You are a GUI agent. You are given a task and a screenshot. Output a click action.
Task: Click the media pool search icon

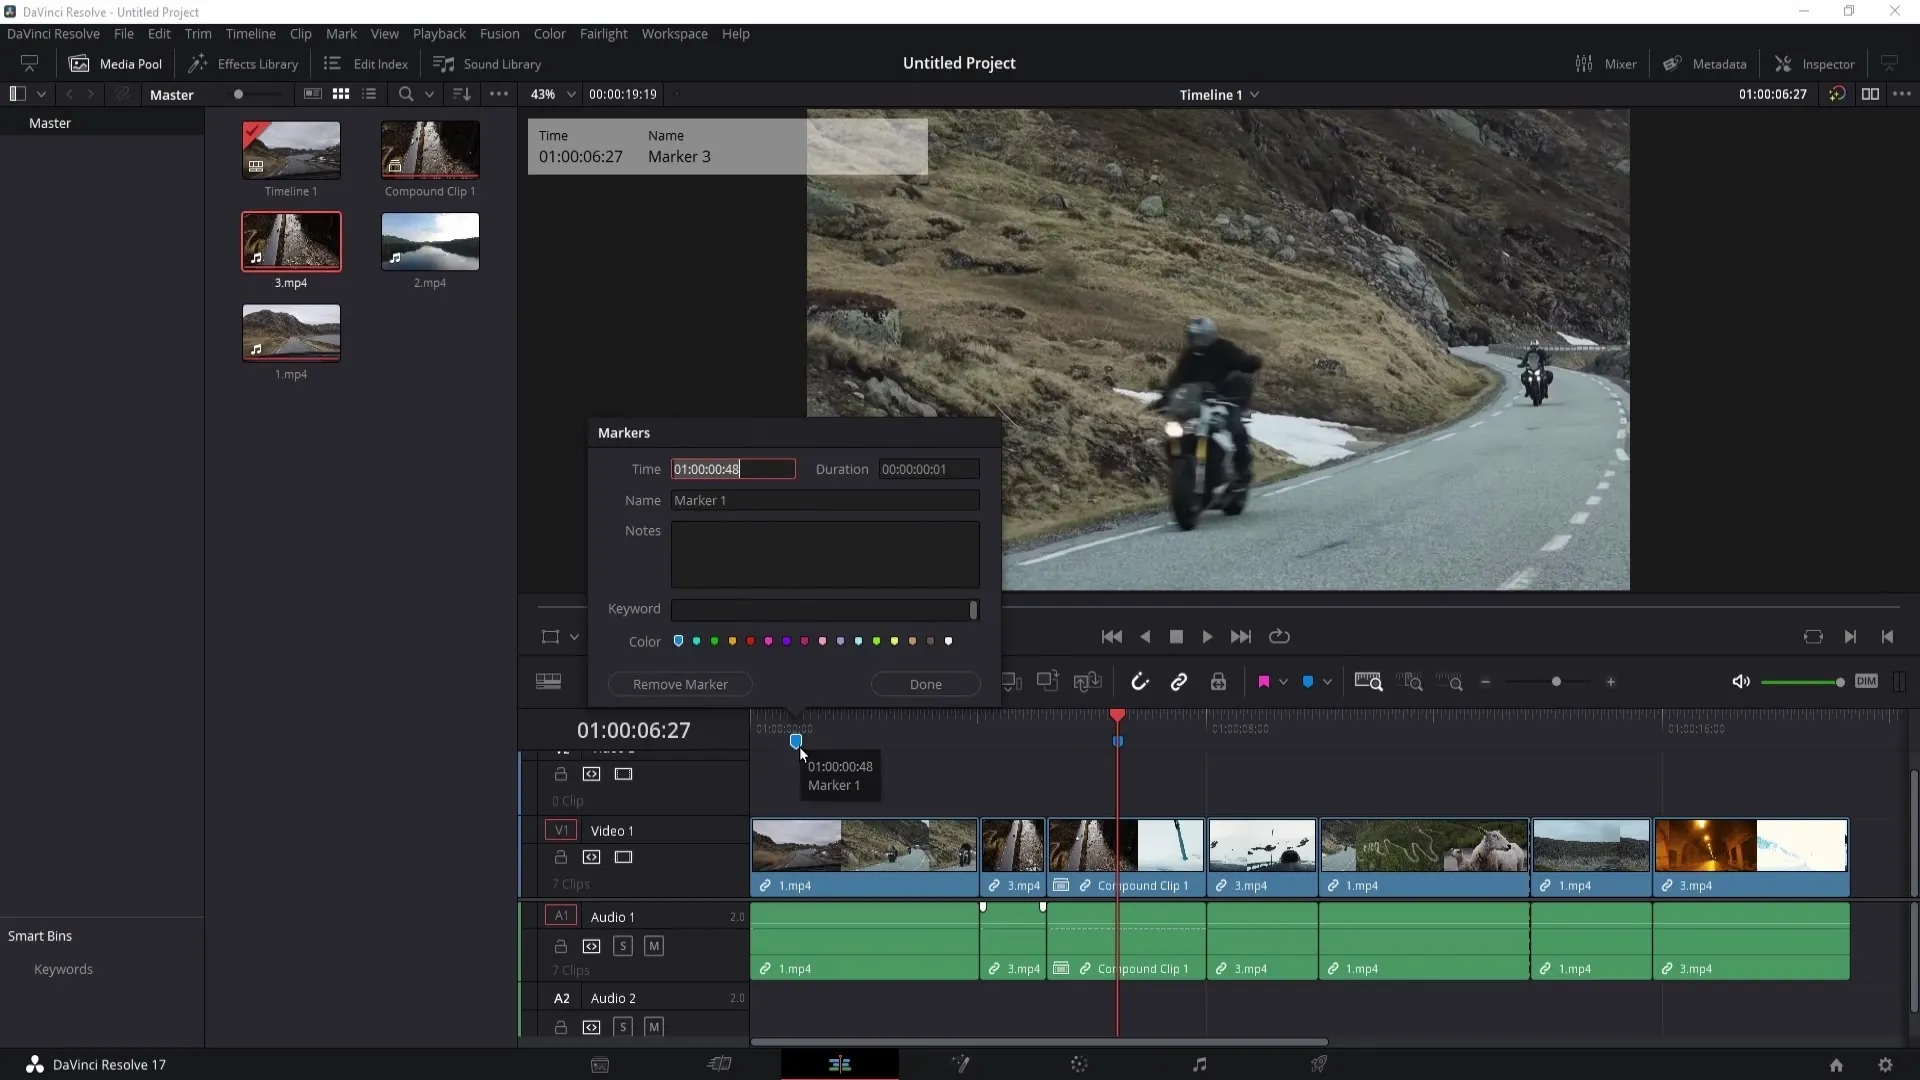point(406,94)
